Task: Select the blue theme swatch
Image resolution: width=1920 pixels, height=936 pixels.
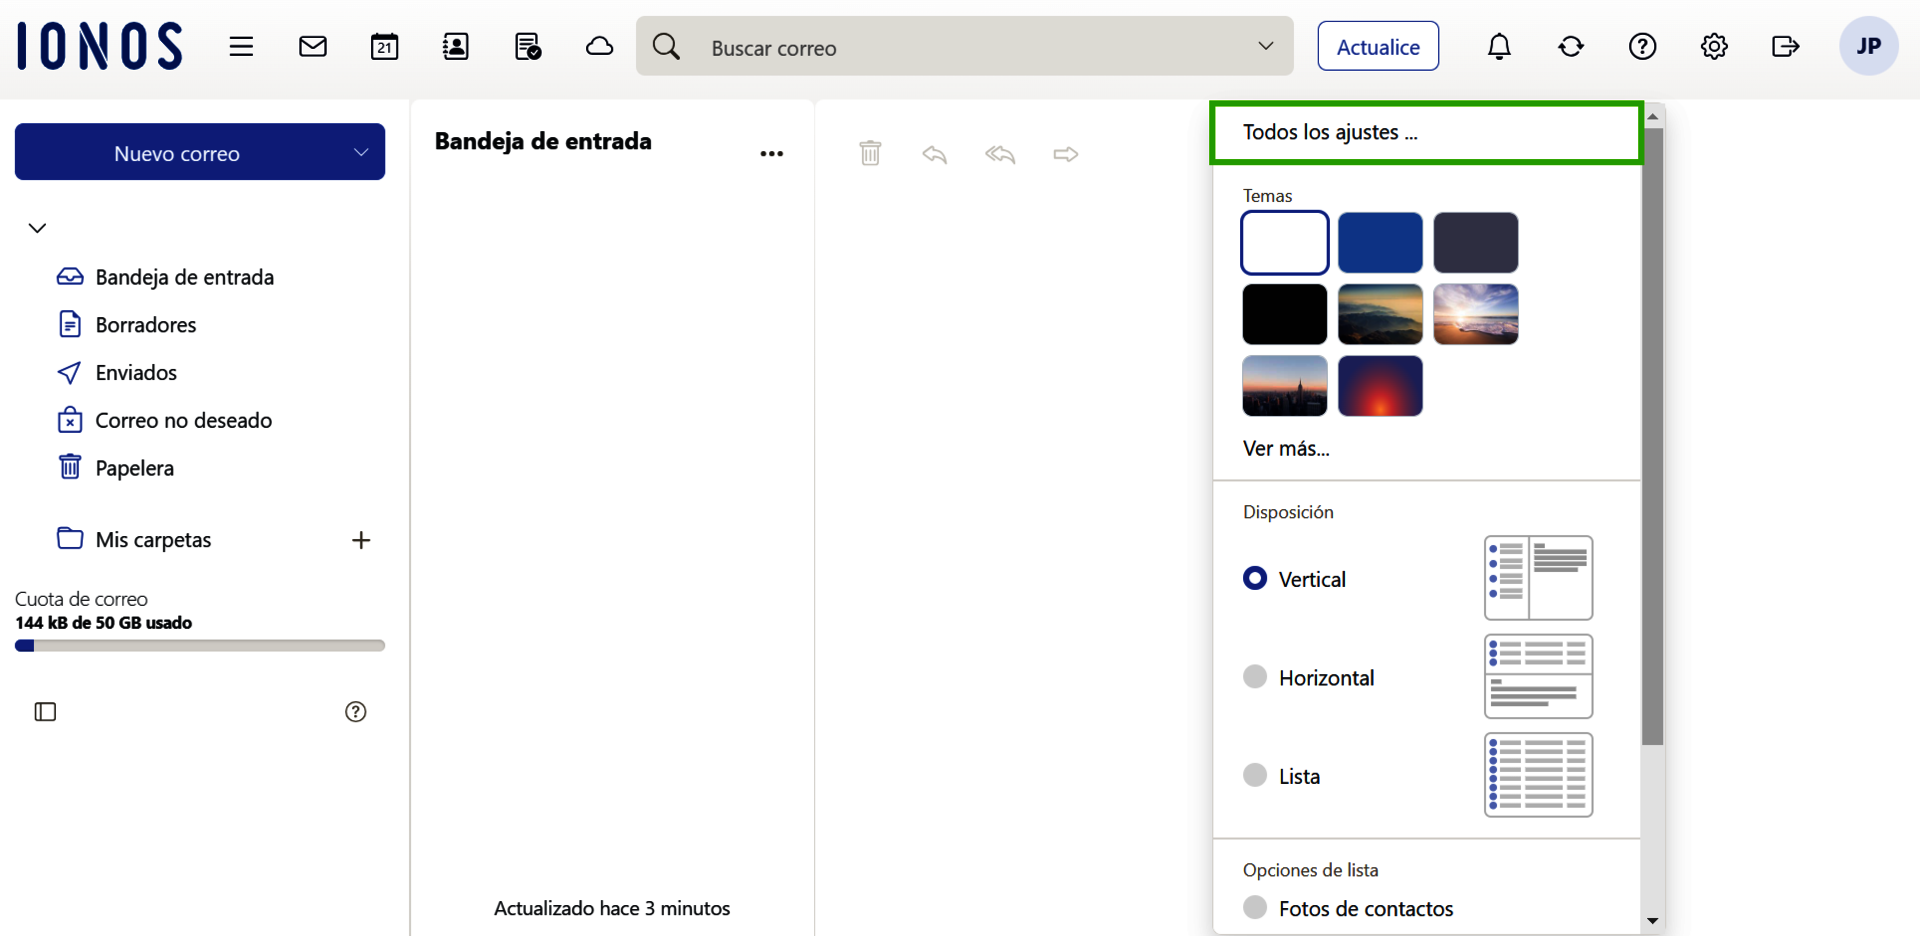Action: [x=1380, y=243]
